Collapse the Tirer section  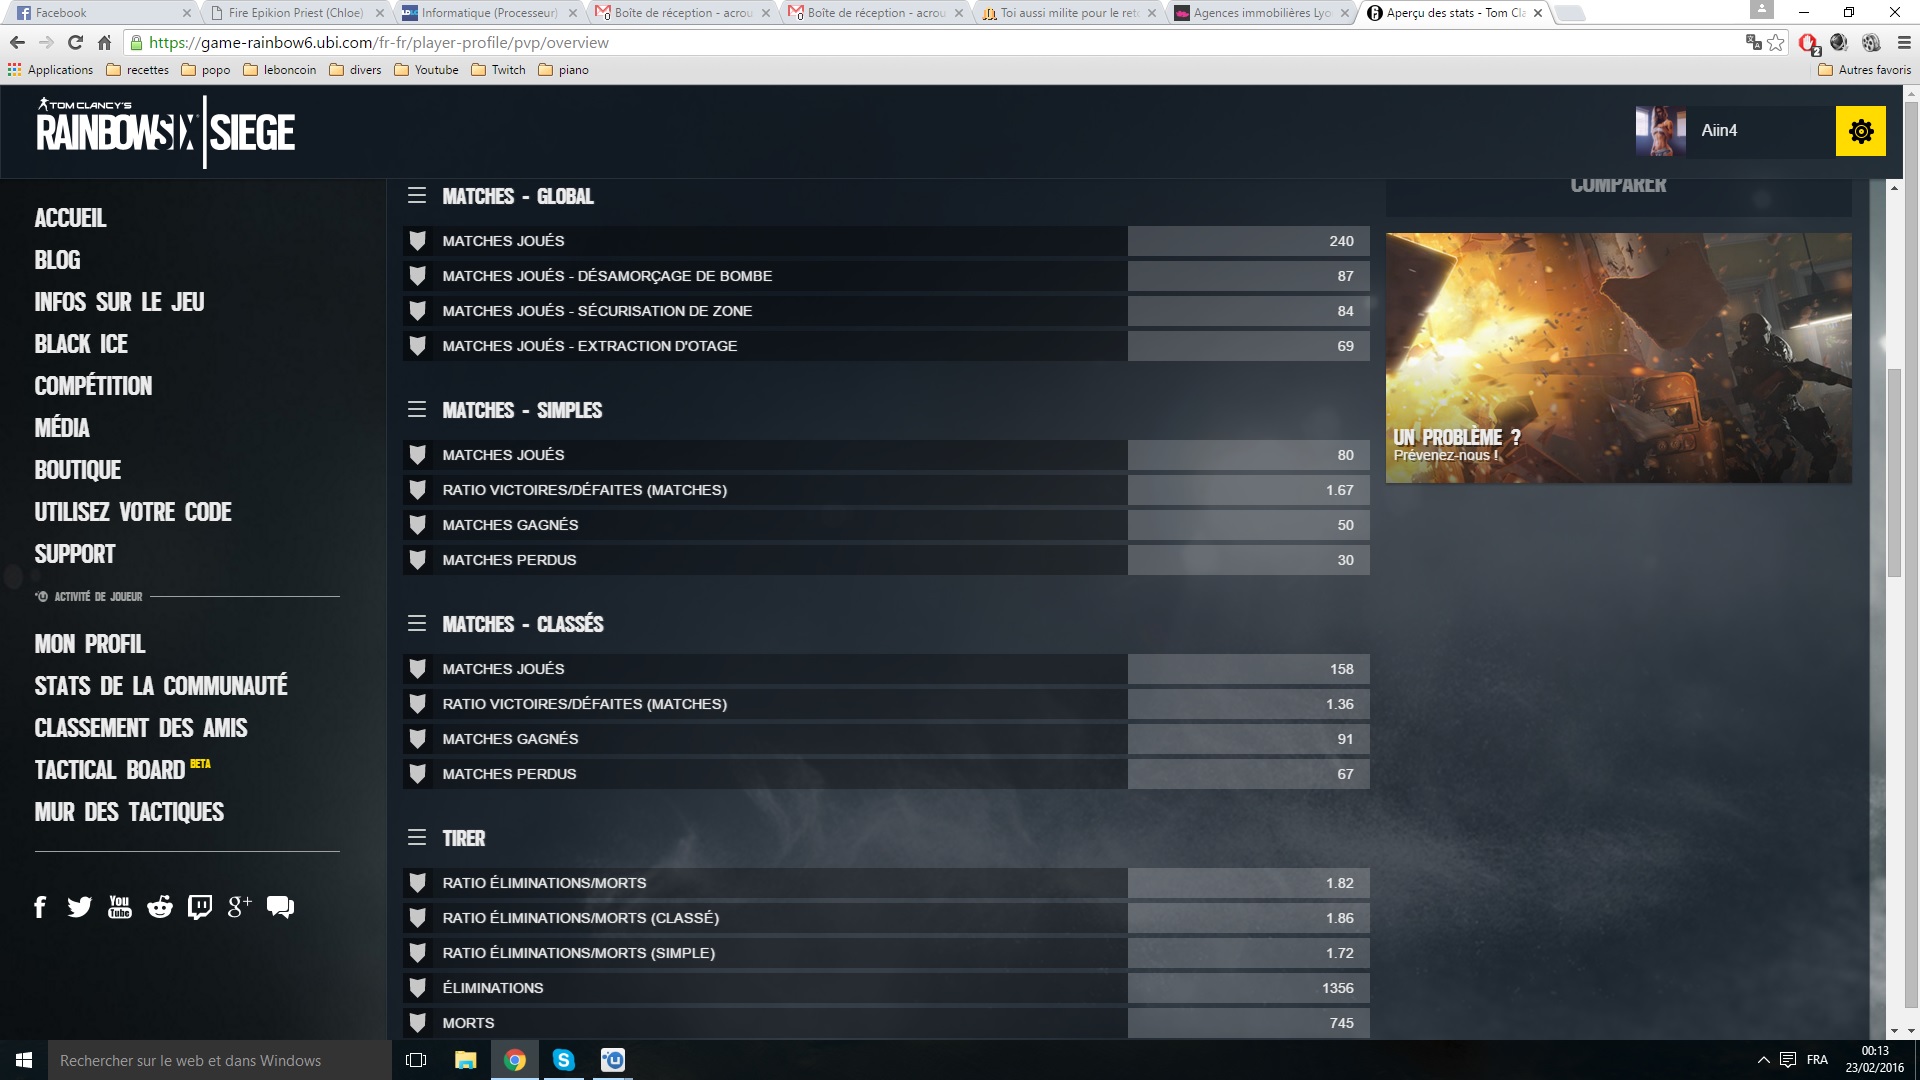(x=417, y=838)
